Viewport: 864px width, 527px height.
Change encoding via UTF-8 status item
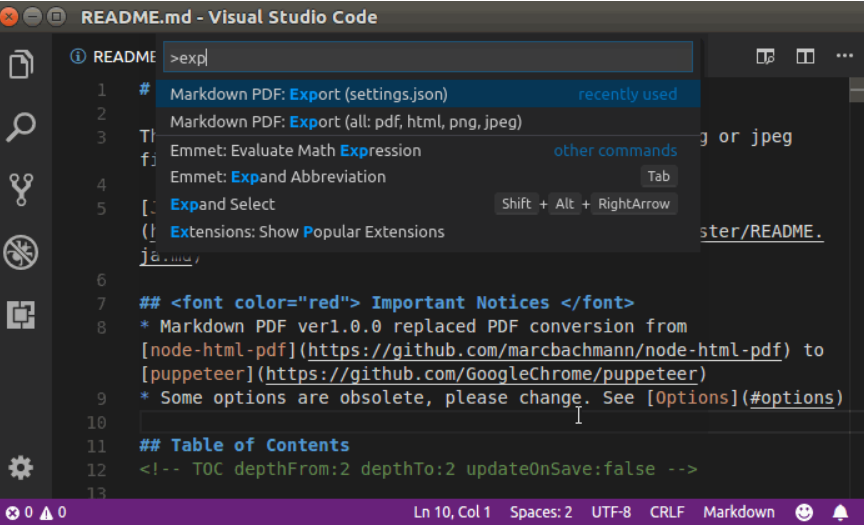611,513
